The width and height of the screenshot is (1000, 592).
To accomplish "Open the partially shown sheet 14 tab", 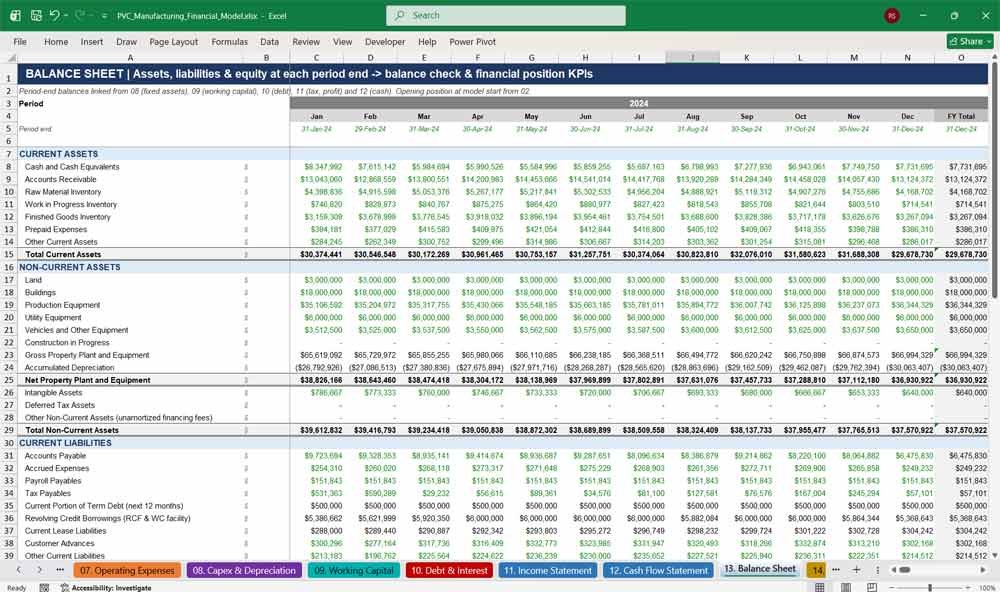I will tap(816, 570).
